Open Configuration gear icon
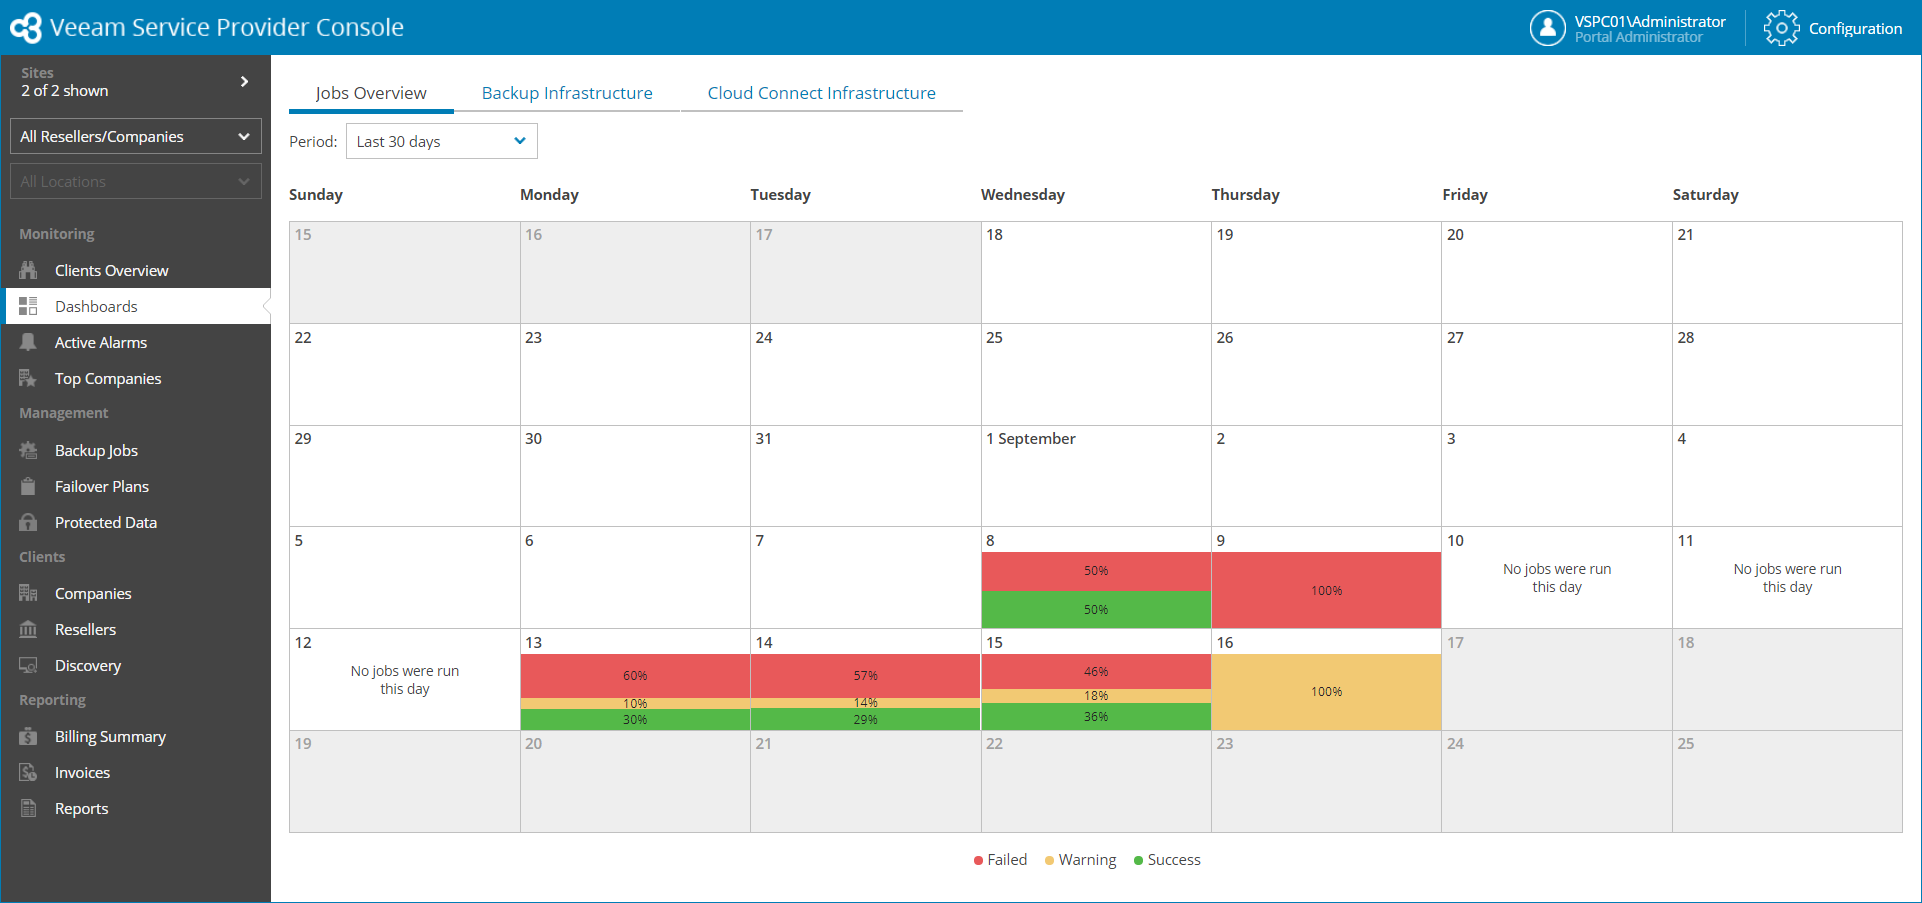This screenshot has width=1922, height=903. [1781, 28]
